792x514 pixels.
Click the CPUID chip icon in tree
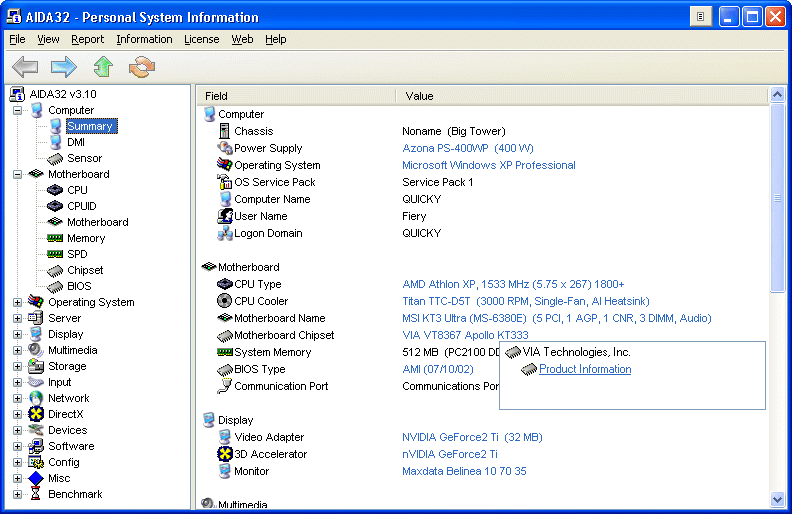pyautogui.click(x=55, y=206)
